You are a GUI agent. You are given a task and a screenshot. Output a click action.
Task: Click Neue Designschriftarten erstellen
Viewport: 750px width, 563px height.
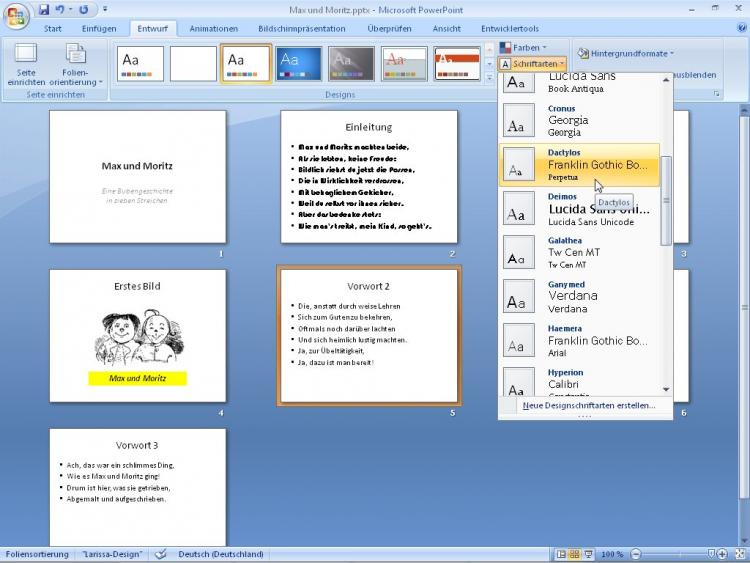tap(588, 405)
